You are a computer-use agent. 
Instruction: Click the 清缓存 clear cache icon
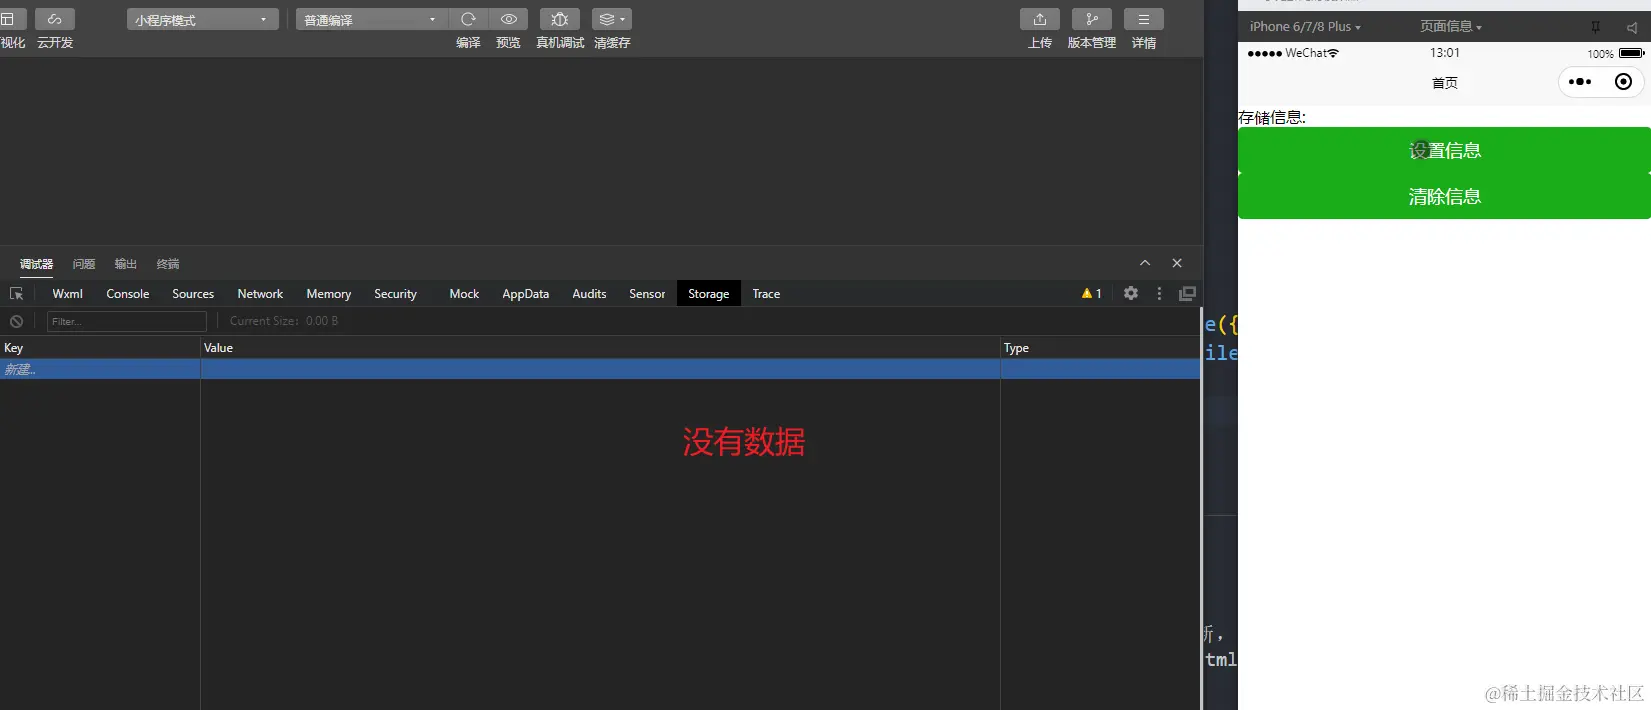(612, 19)
